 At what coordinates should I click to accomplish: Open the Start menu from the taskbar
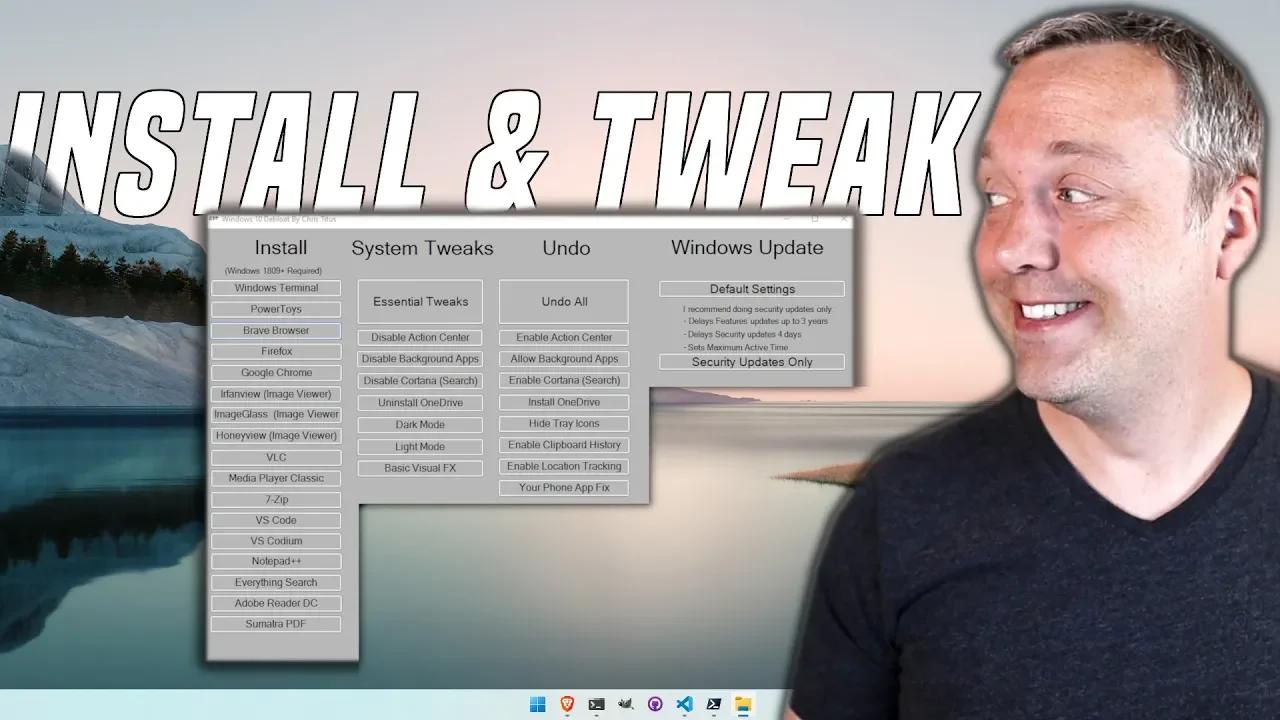(x=537, y=703)
